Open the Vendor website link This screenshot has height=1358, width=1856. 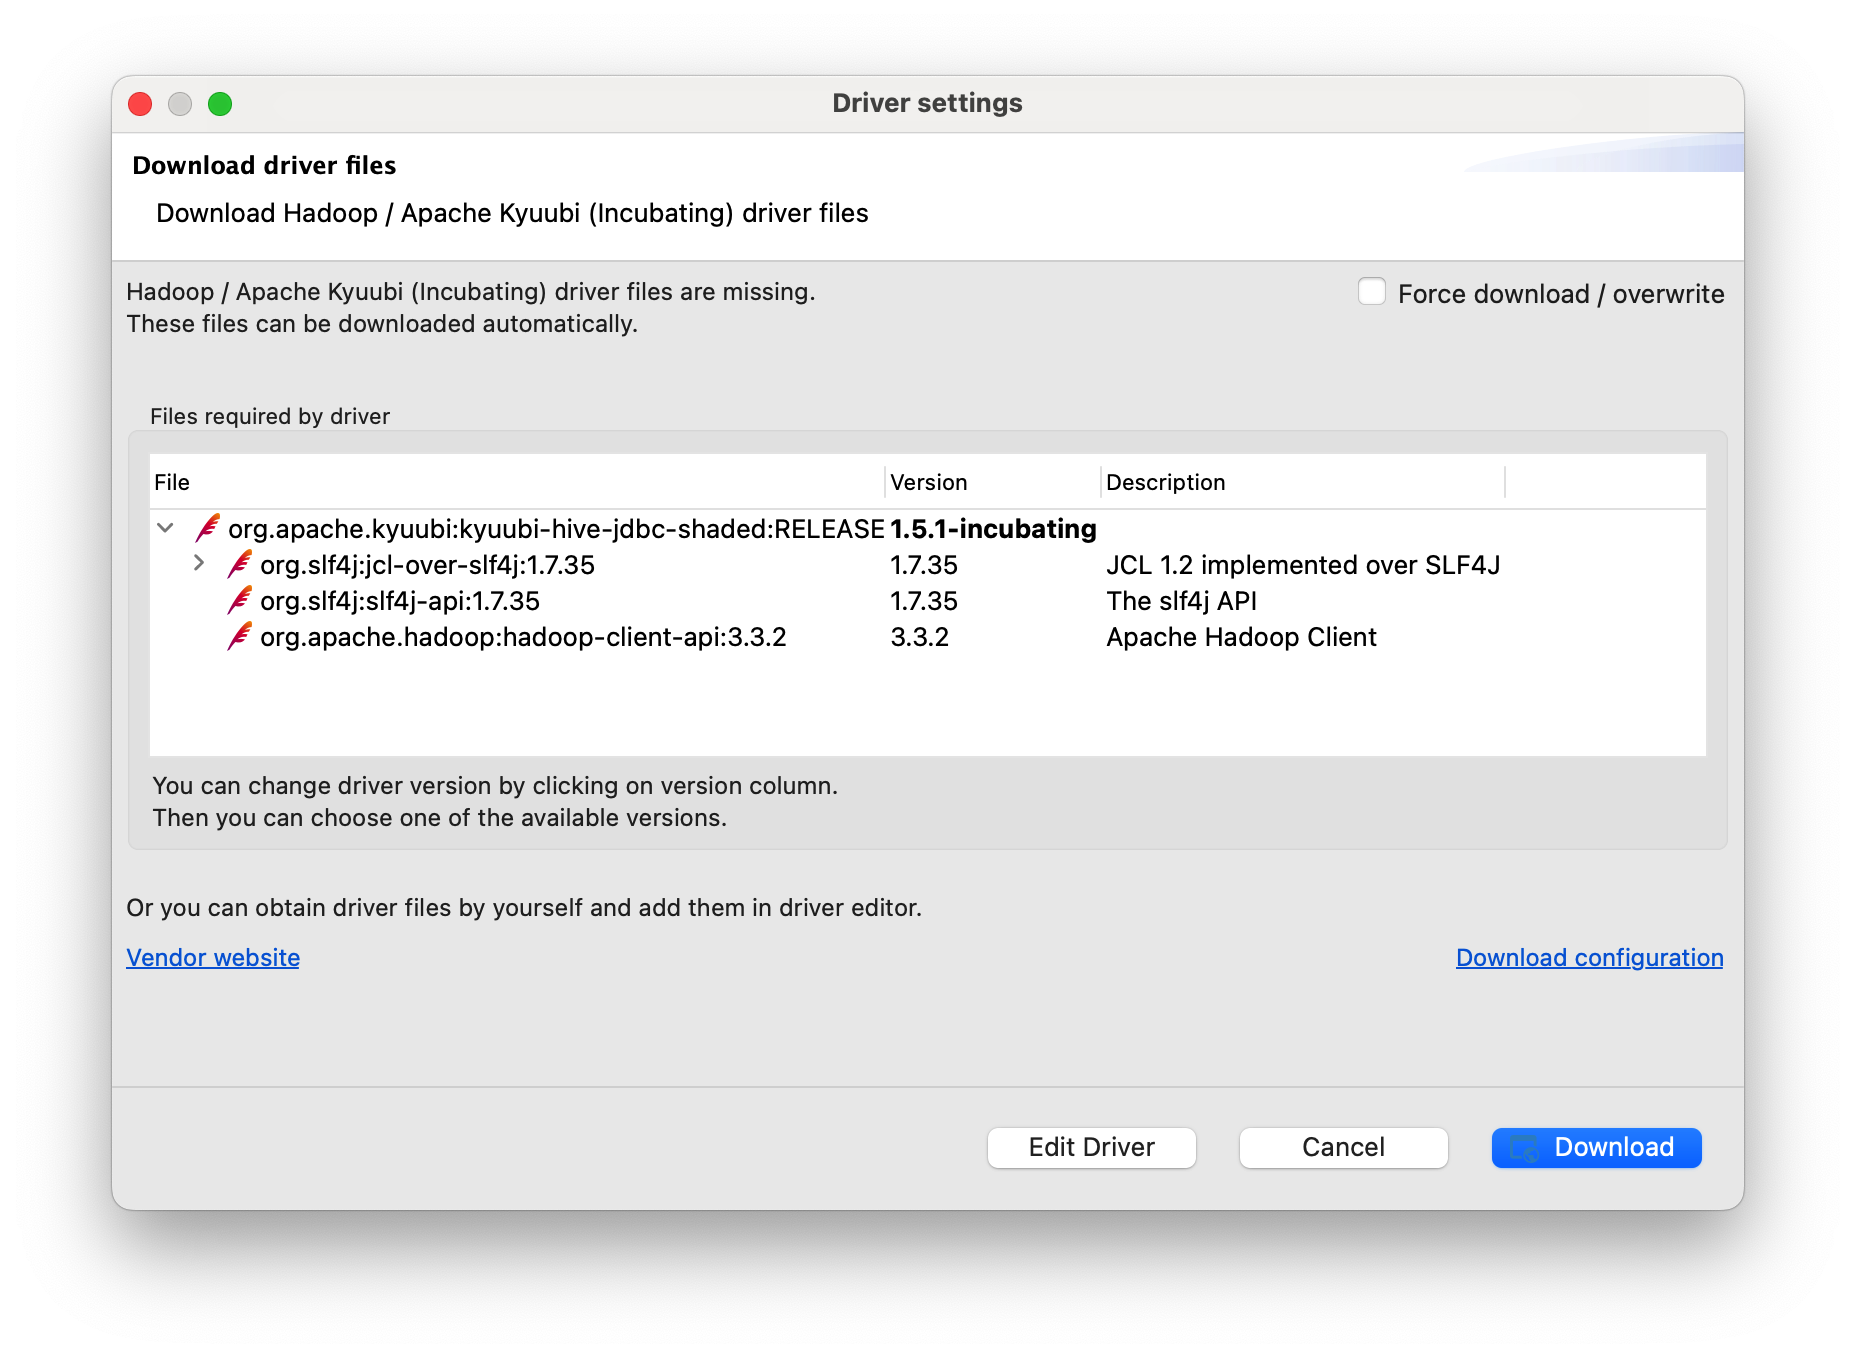(212, 957)
